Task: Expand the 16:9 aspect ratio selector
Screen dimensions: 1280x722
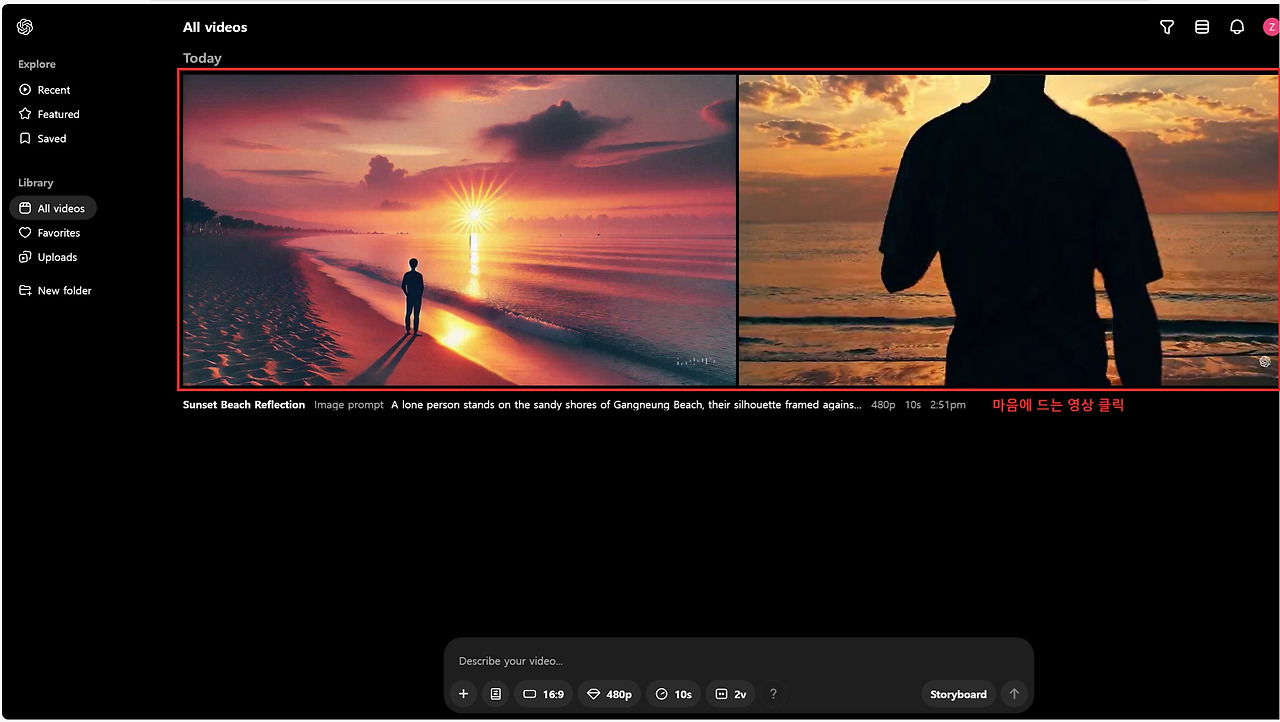Action: coord(544,694)
